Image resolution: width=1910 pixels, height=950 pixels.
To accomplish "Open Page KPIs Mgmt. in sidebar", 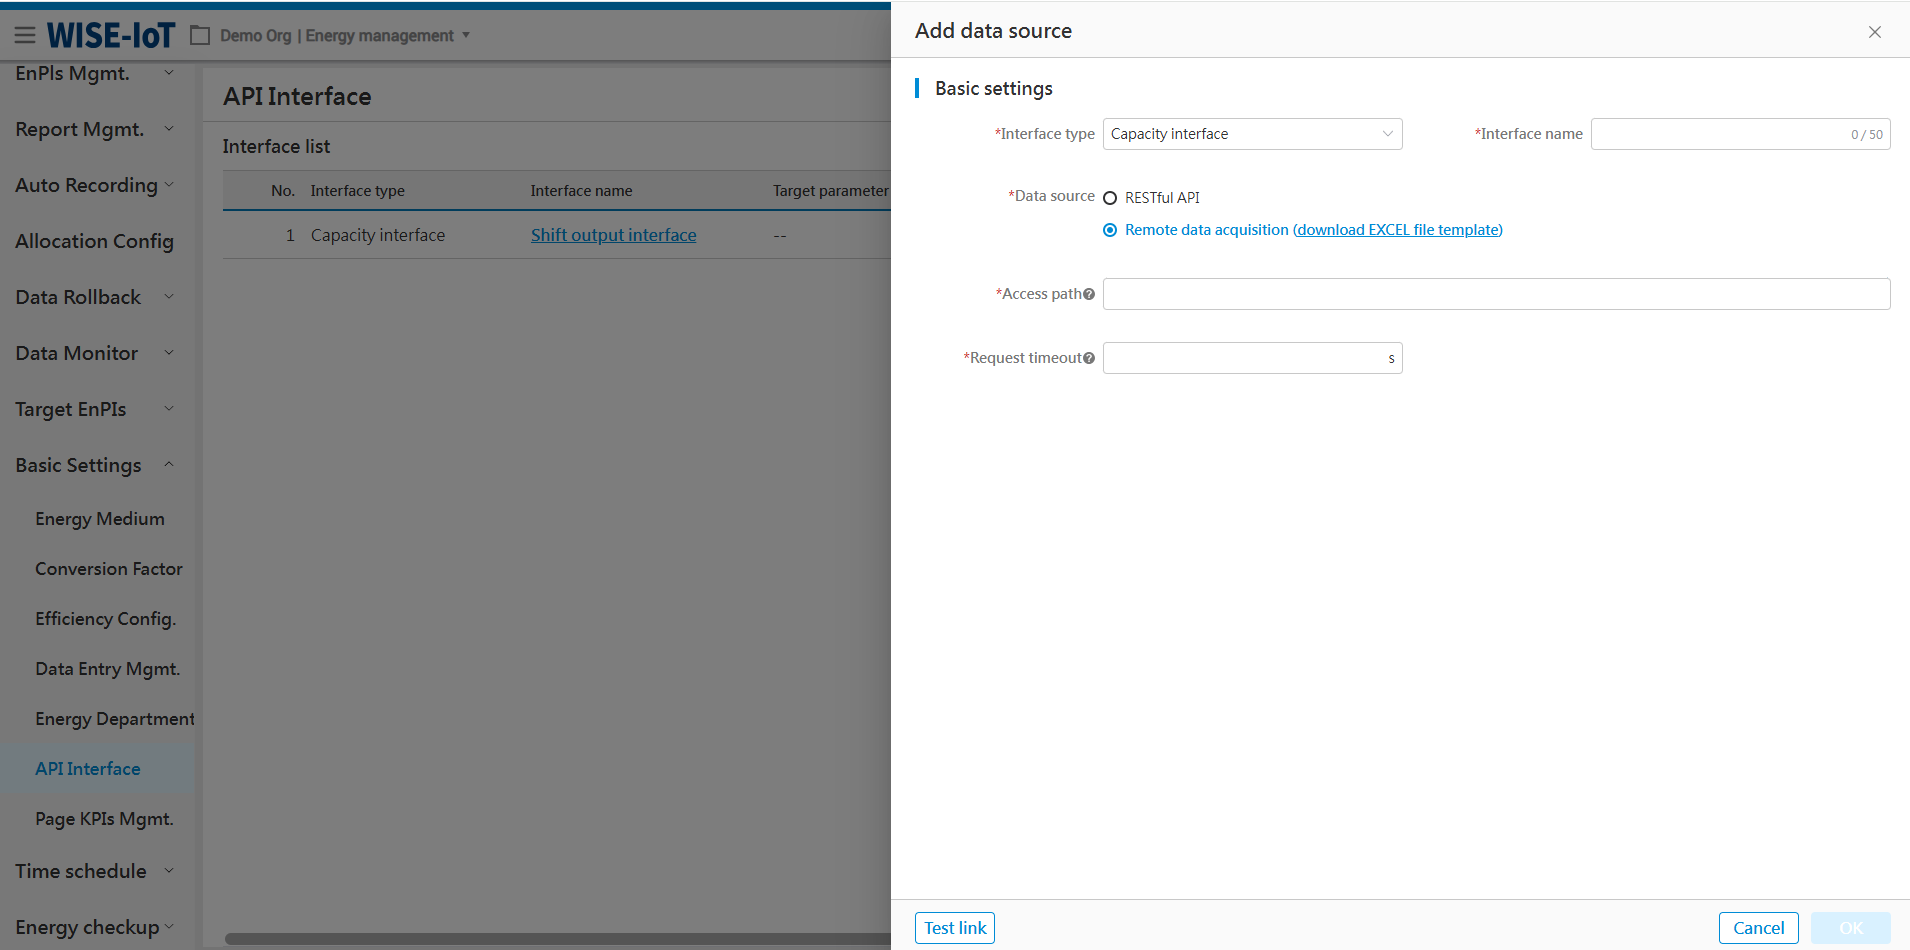I will point(104,819).
